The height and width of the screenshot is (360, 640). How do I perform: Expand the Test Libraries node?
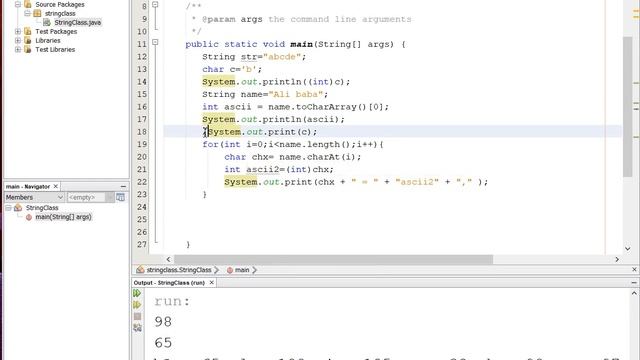click(18, 49)
